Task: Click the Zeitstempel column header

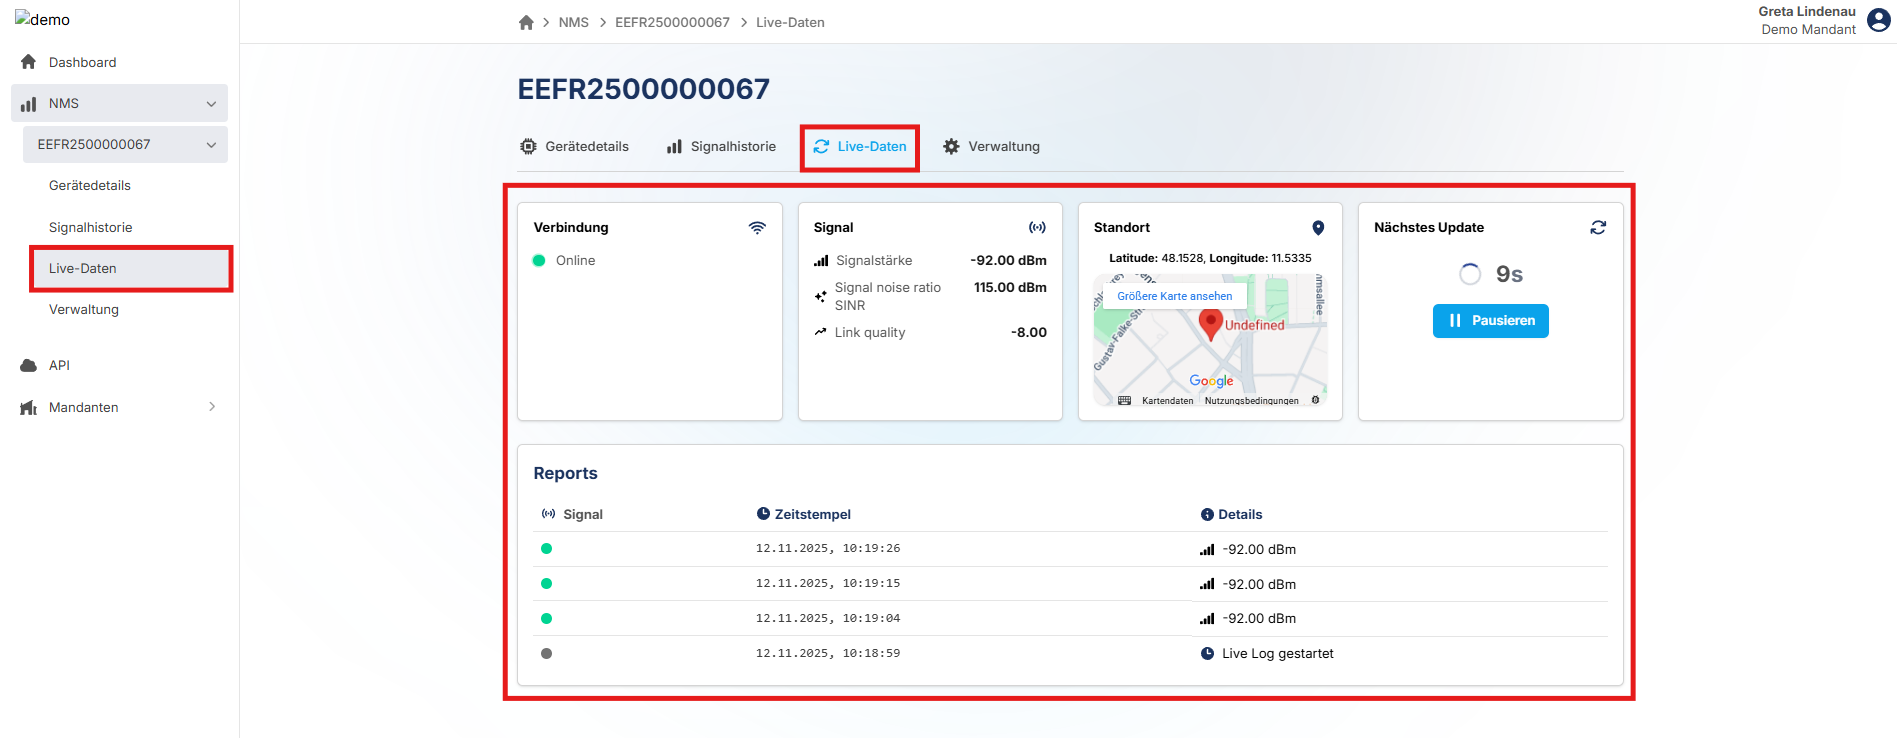Action: coord(811,515)
